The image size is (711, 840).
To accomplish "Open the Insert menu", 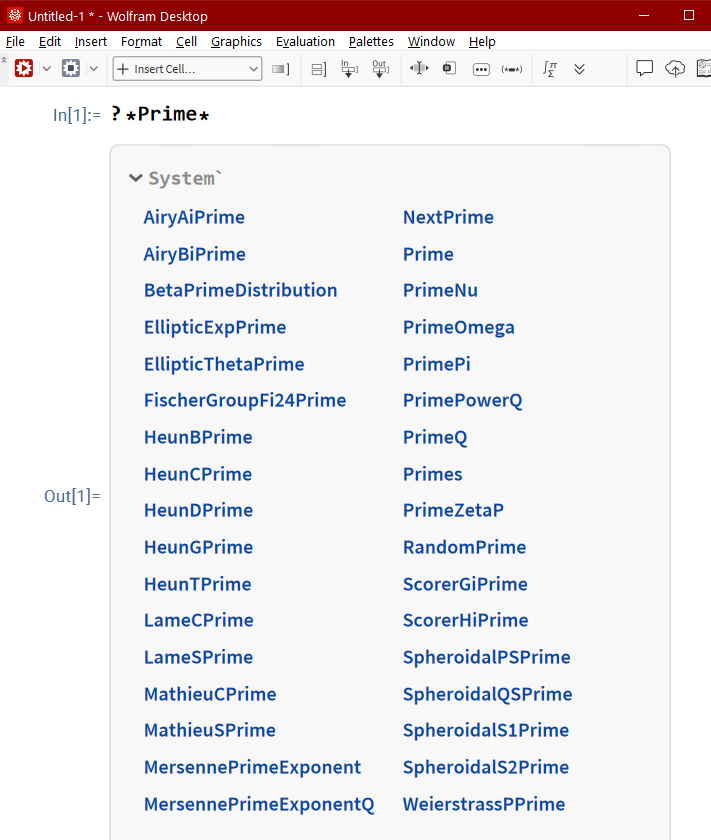I will [x=91, y=42].
